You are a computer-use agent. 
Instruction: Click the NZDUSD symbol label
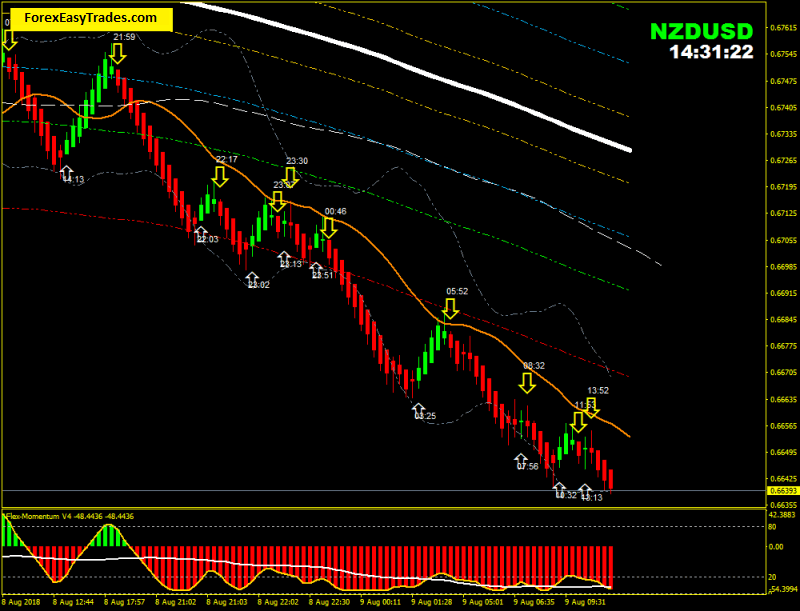[x=700, y=30]
